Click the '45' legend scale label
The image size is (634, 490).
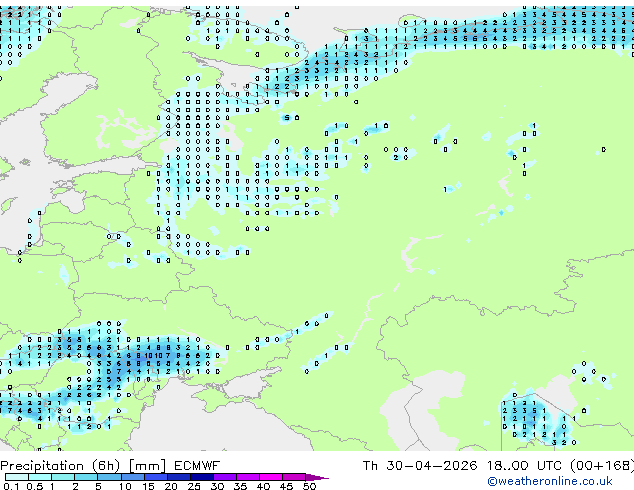pos(286,486)
